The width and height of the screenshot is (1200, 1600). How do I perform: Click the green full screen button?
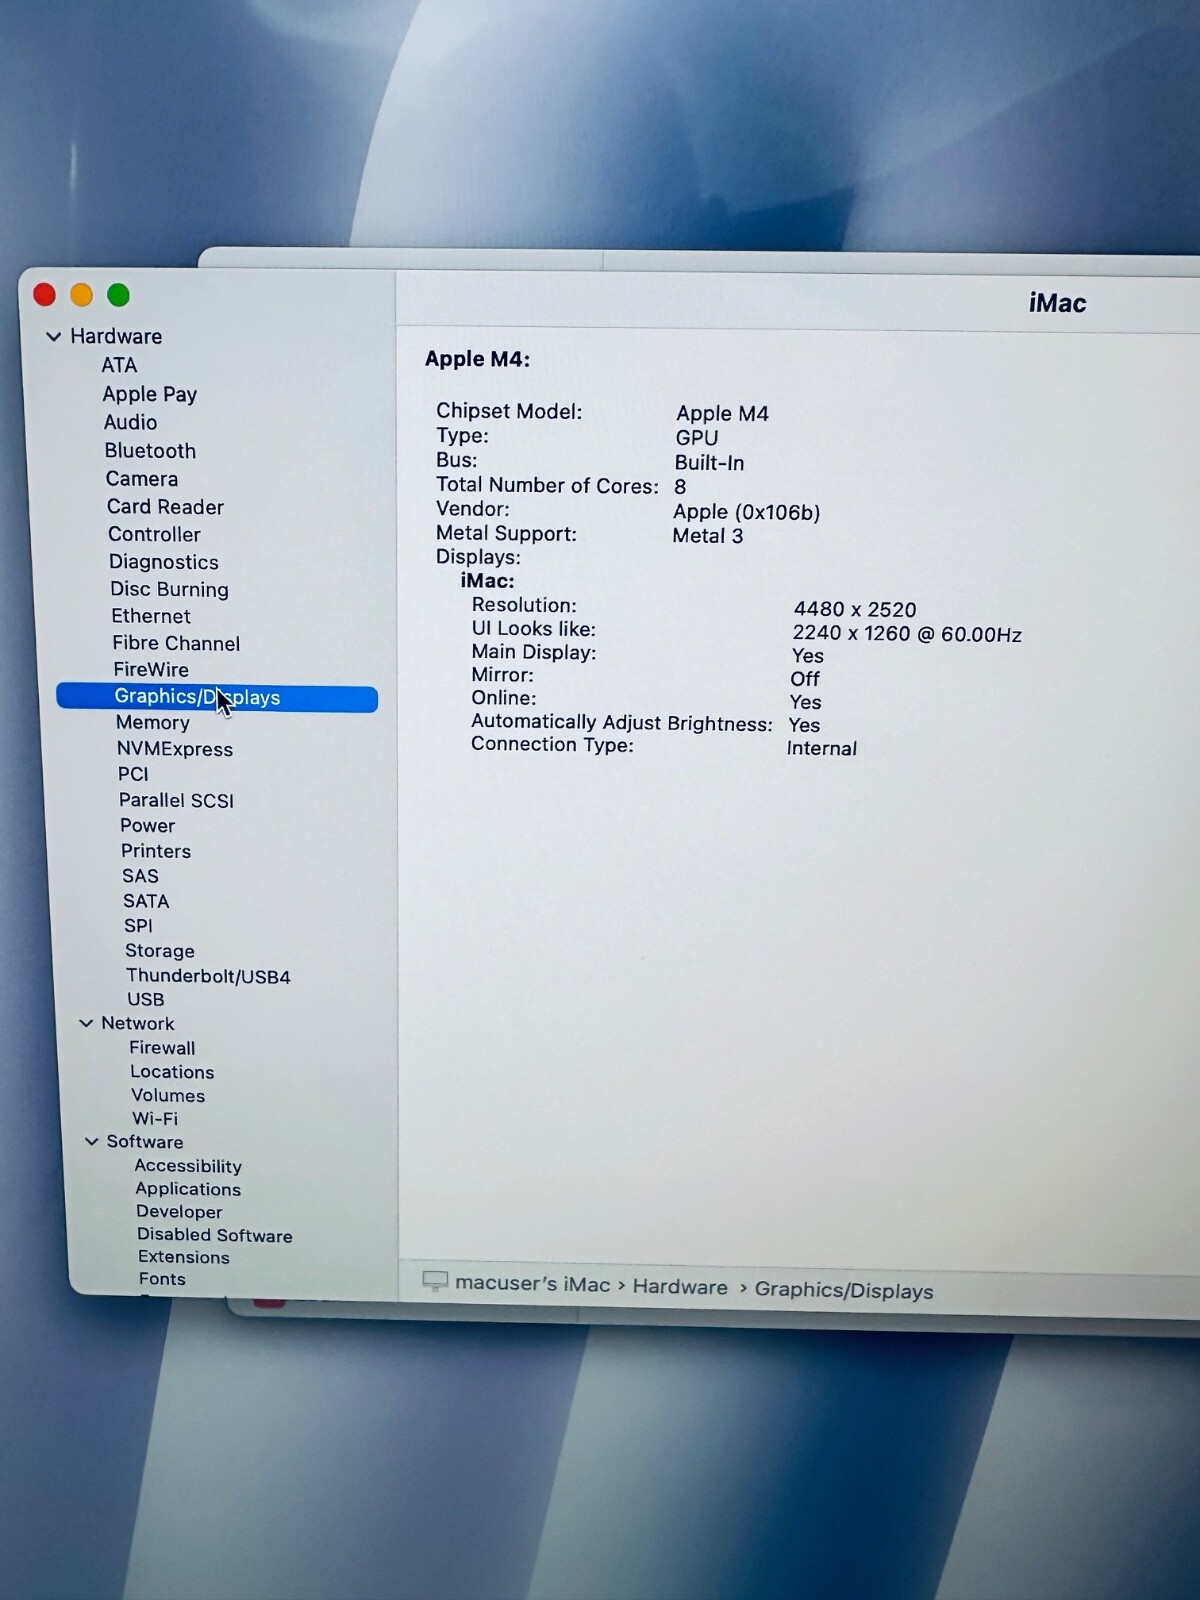tap(118, 295)
